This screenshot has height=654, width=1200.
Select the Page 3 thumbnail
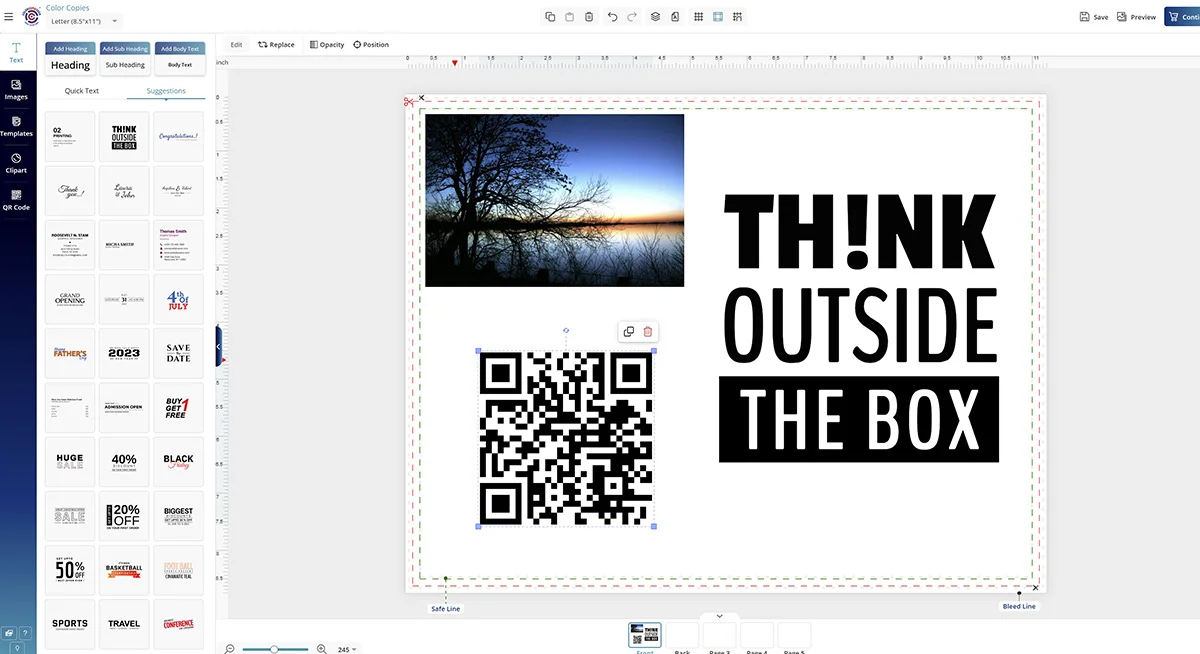coord(720,636)
